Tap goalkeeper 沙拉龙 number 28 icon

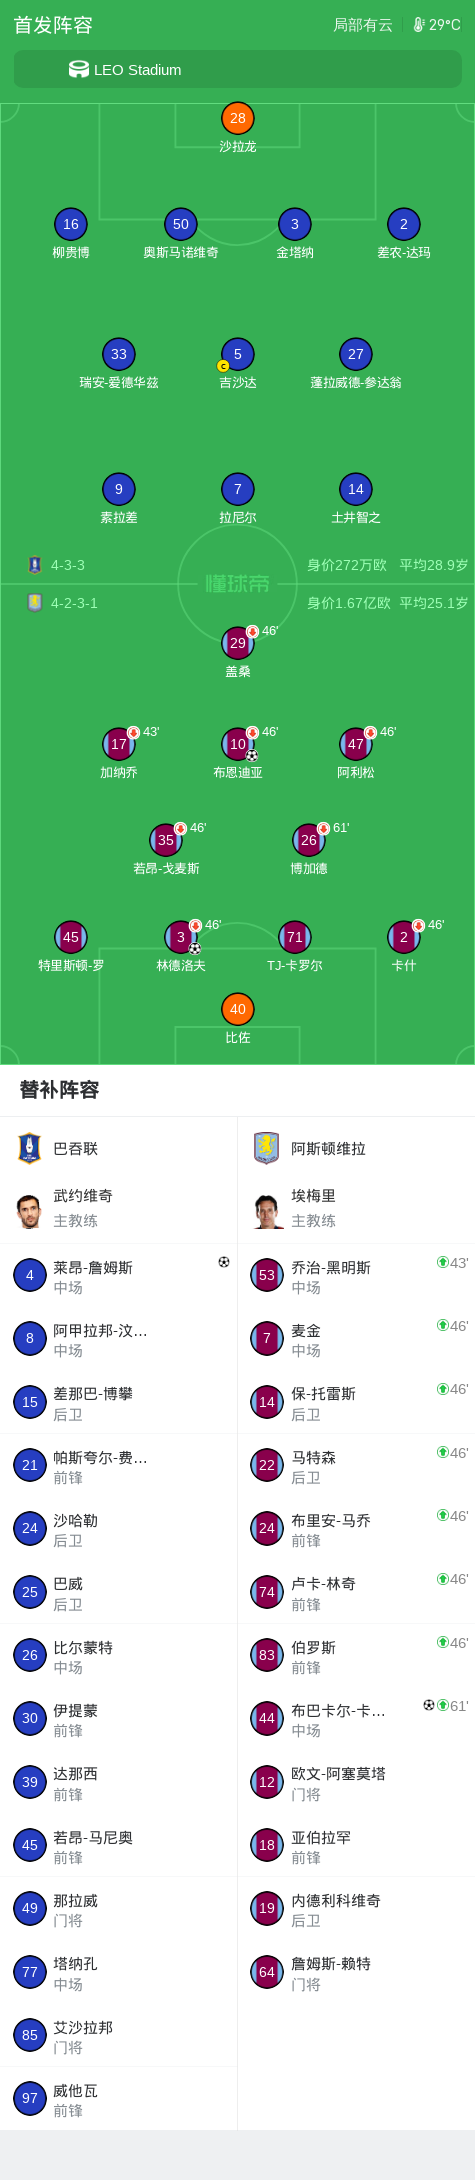[x=238, y=118]
